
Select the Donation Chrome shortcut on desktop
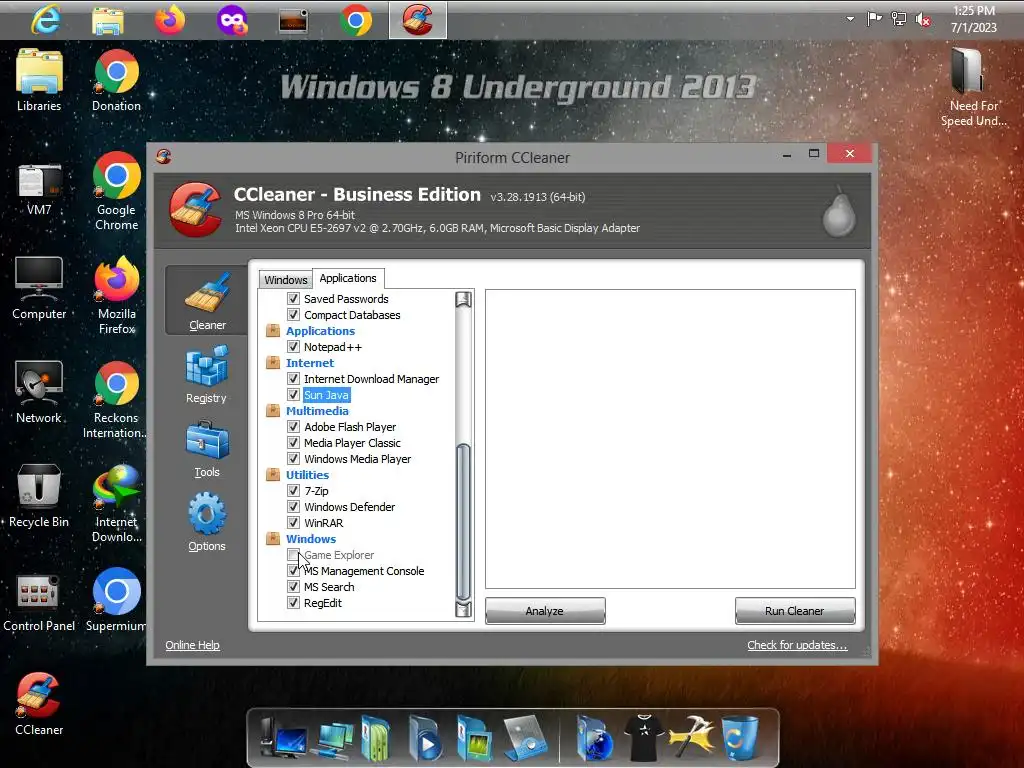(x=116, y=80)
